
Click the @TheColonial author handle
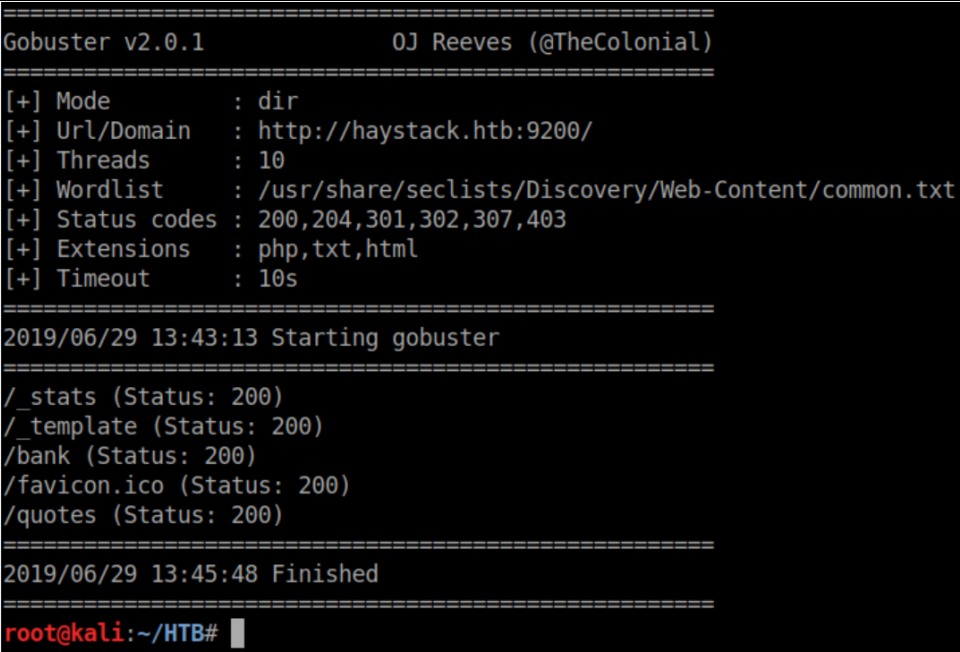(625, 43)
